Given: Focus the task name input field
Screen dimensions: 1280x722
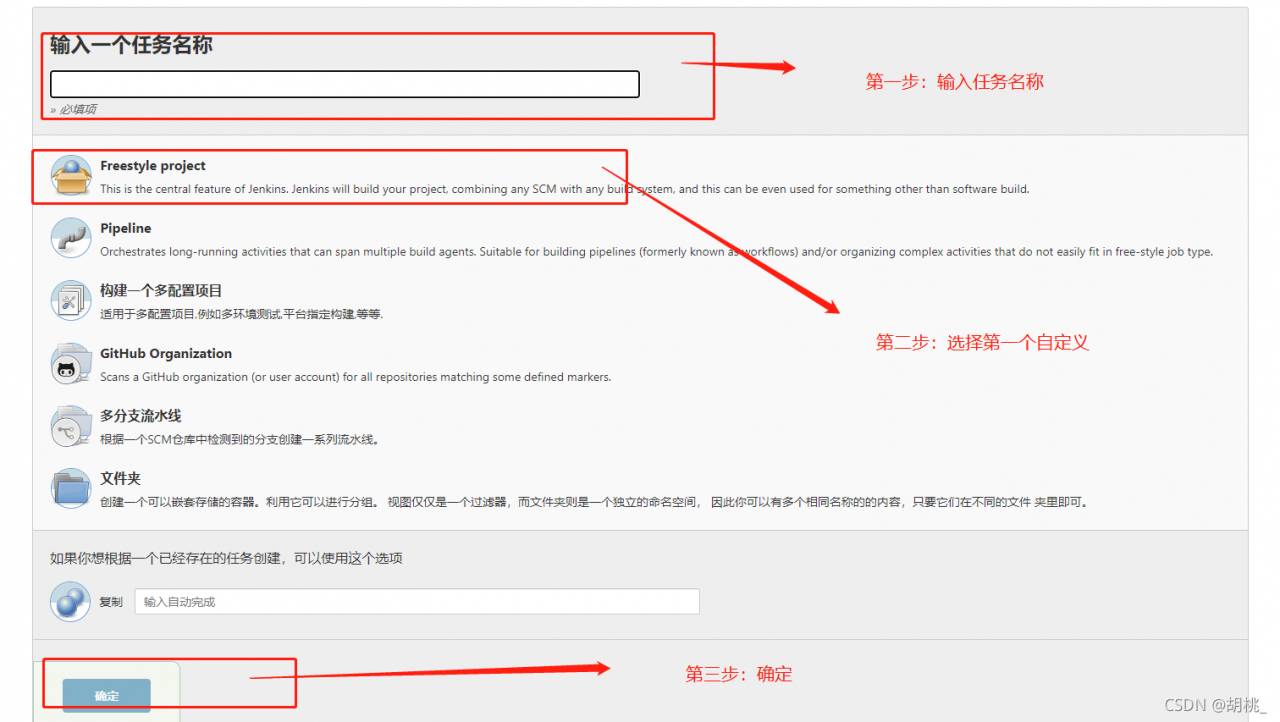Looking at the screenshot, I should [345, 84].
